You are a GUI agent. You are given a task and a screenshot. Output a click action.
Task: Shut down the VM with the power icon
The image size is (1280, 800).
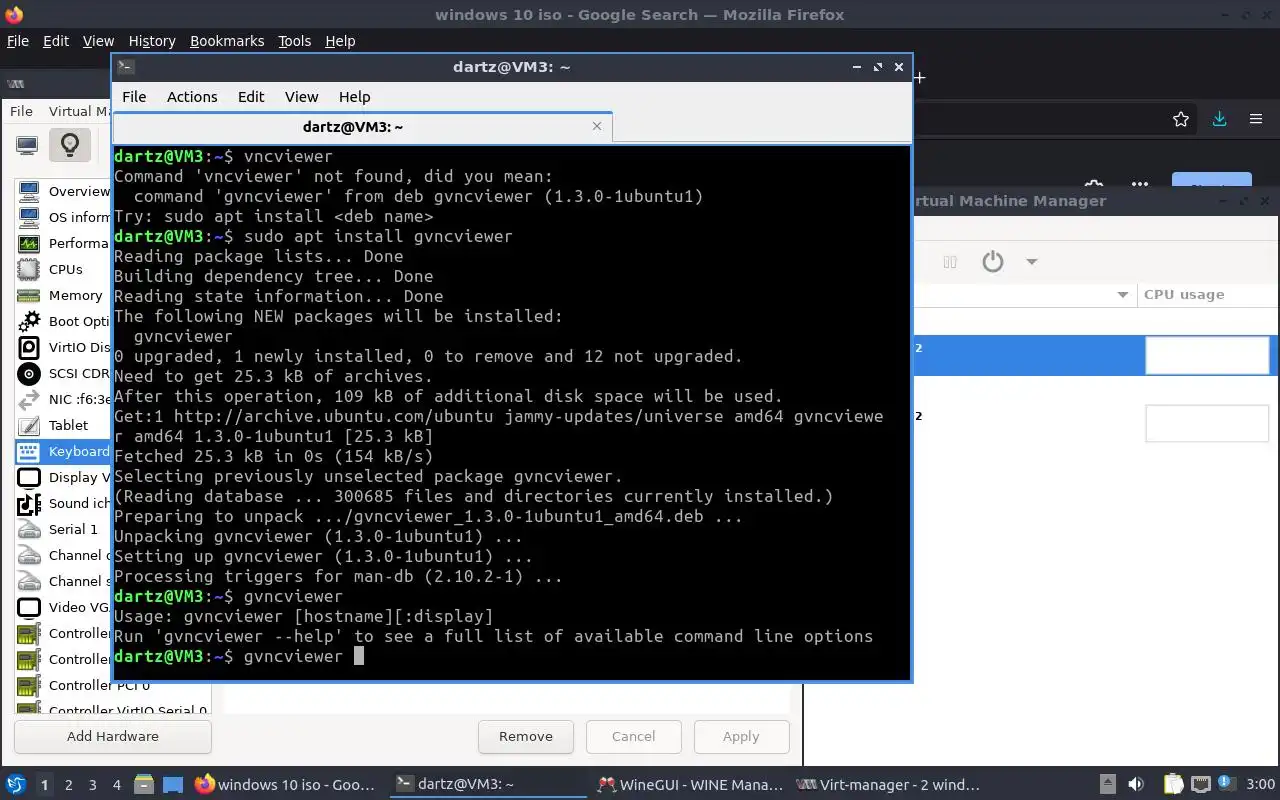pyautogui.click(x=992, y=262)
